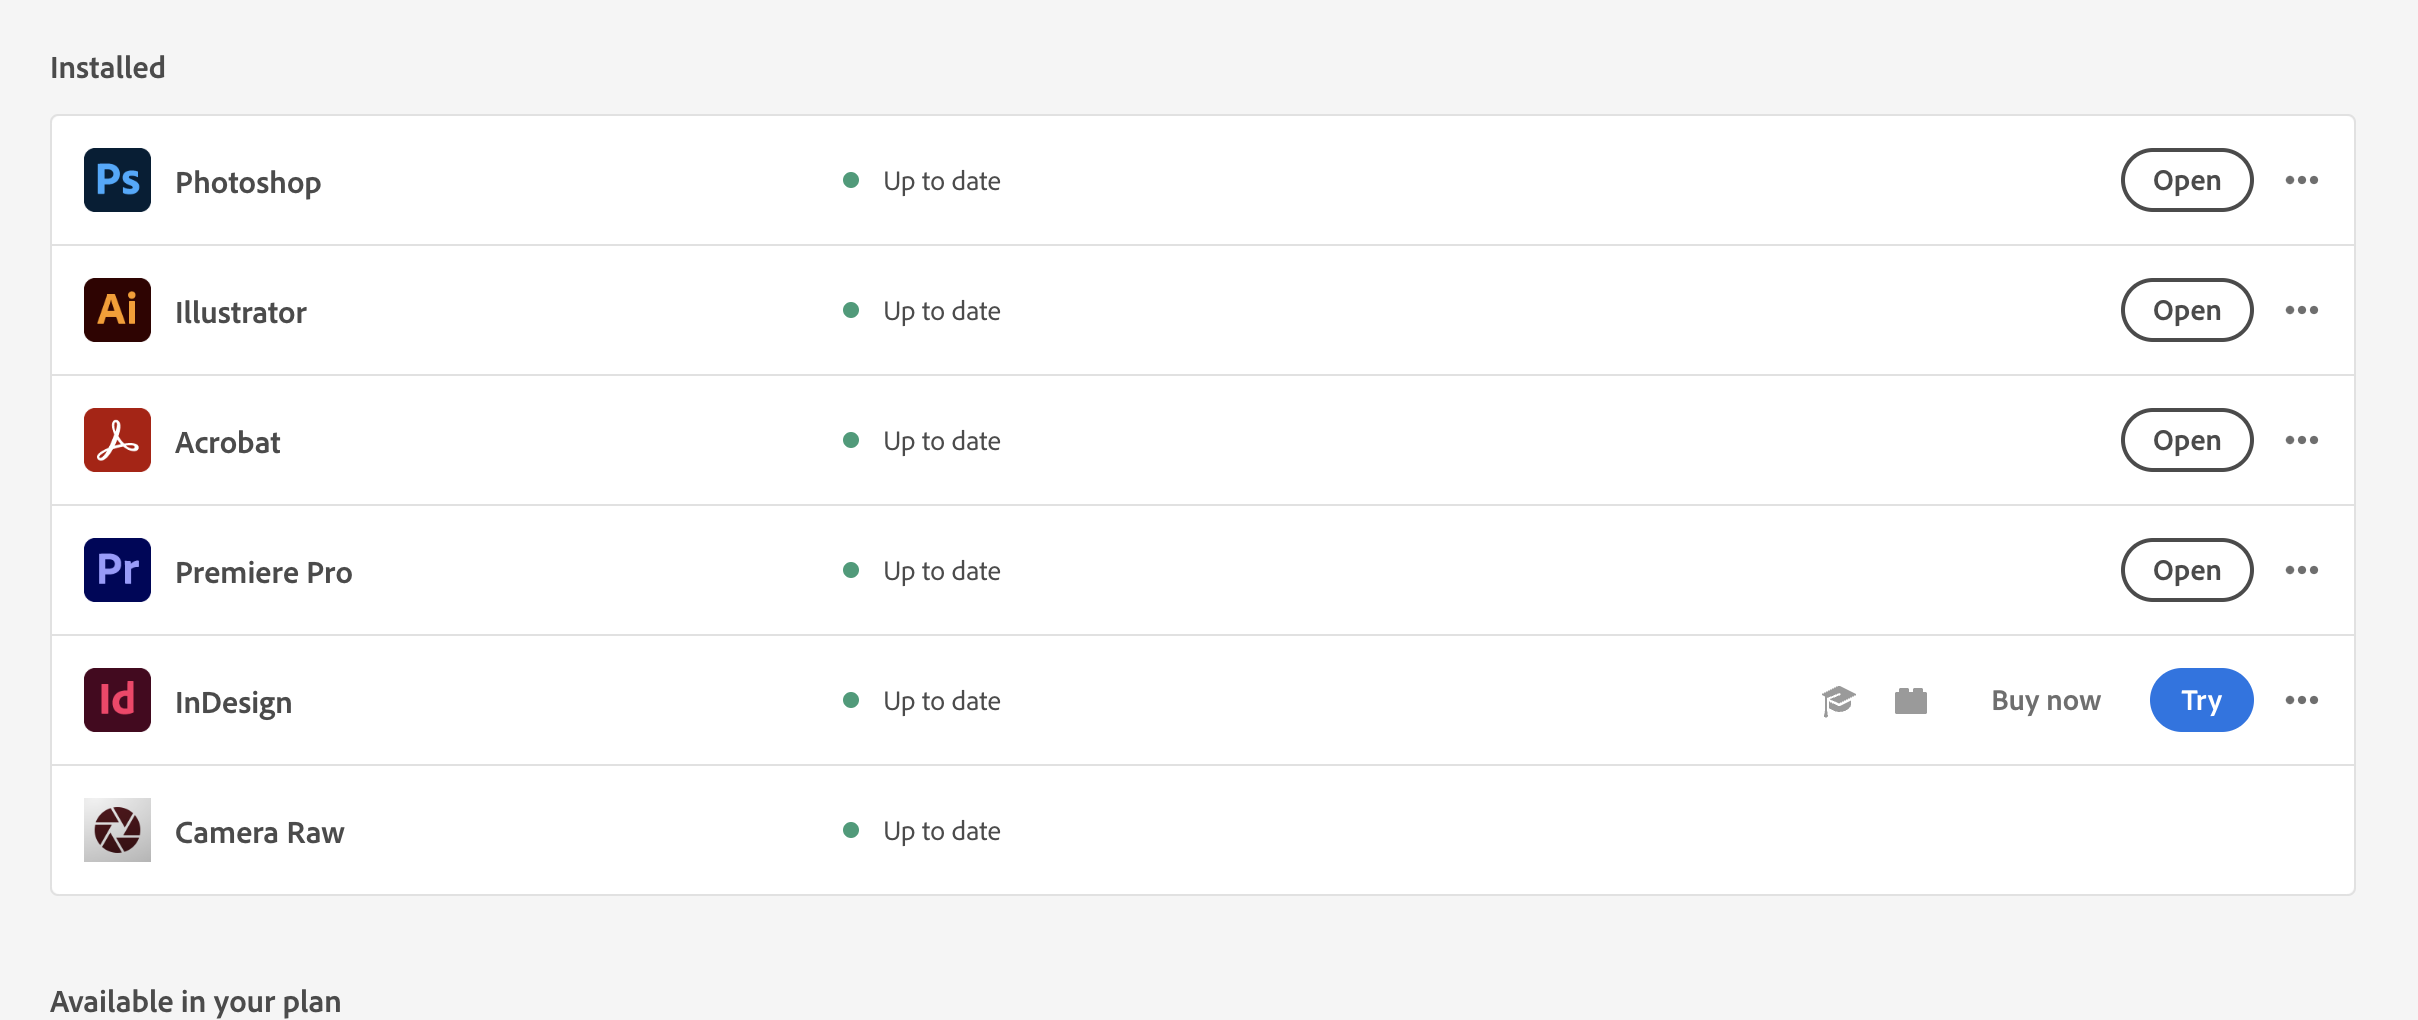Screen dimensions: 2418x1020
Task: Show more options for InDesign
Action: click(x=2301, y=700)
